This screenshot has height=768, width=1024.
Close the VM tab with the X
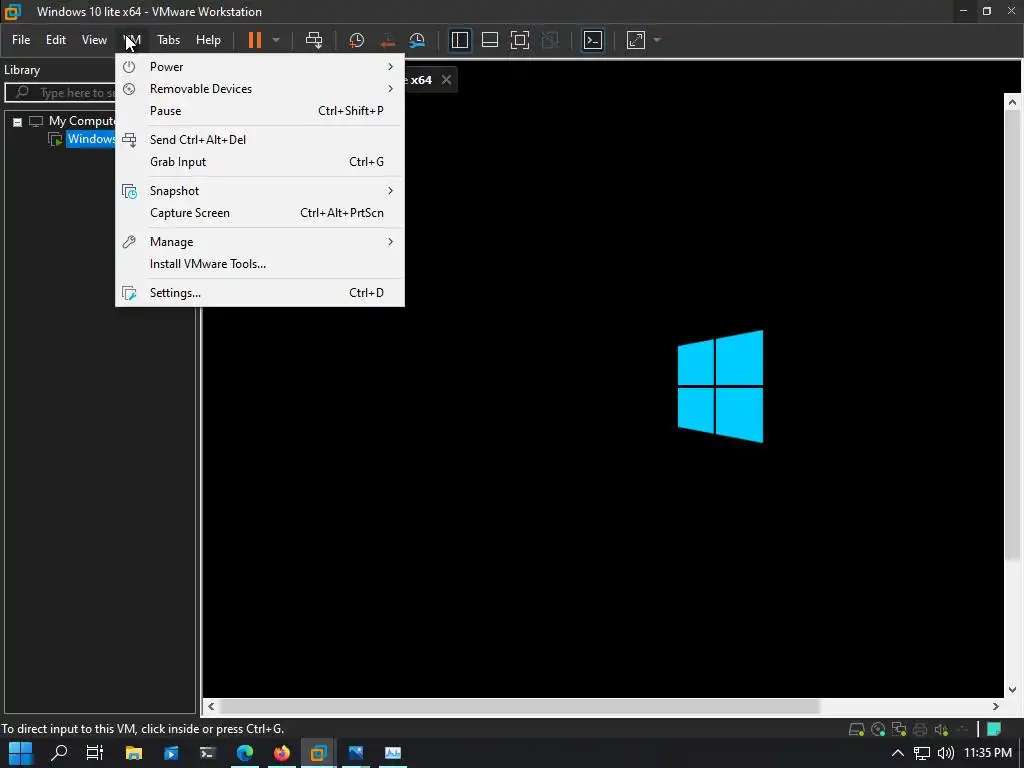(x=446, y=80)
